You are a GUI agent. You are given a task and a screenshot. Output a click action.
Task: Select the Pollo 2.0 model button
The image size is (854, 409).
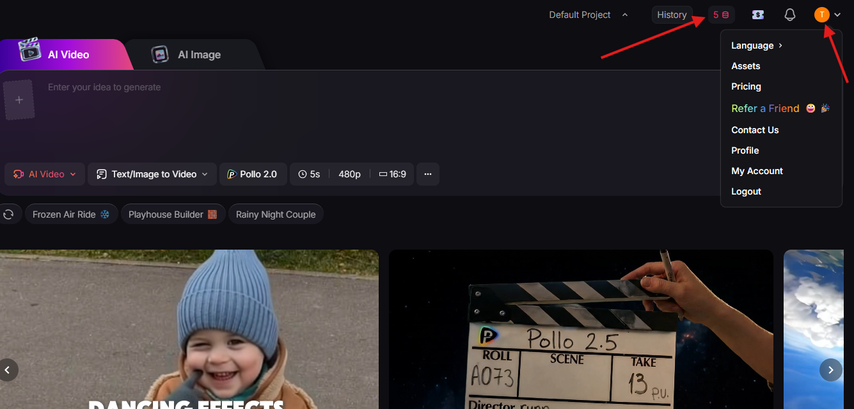tap(253, 174)
